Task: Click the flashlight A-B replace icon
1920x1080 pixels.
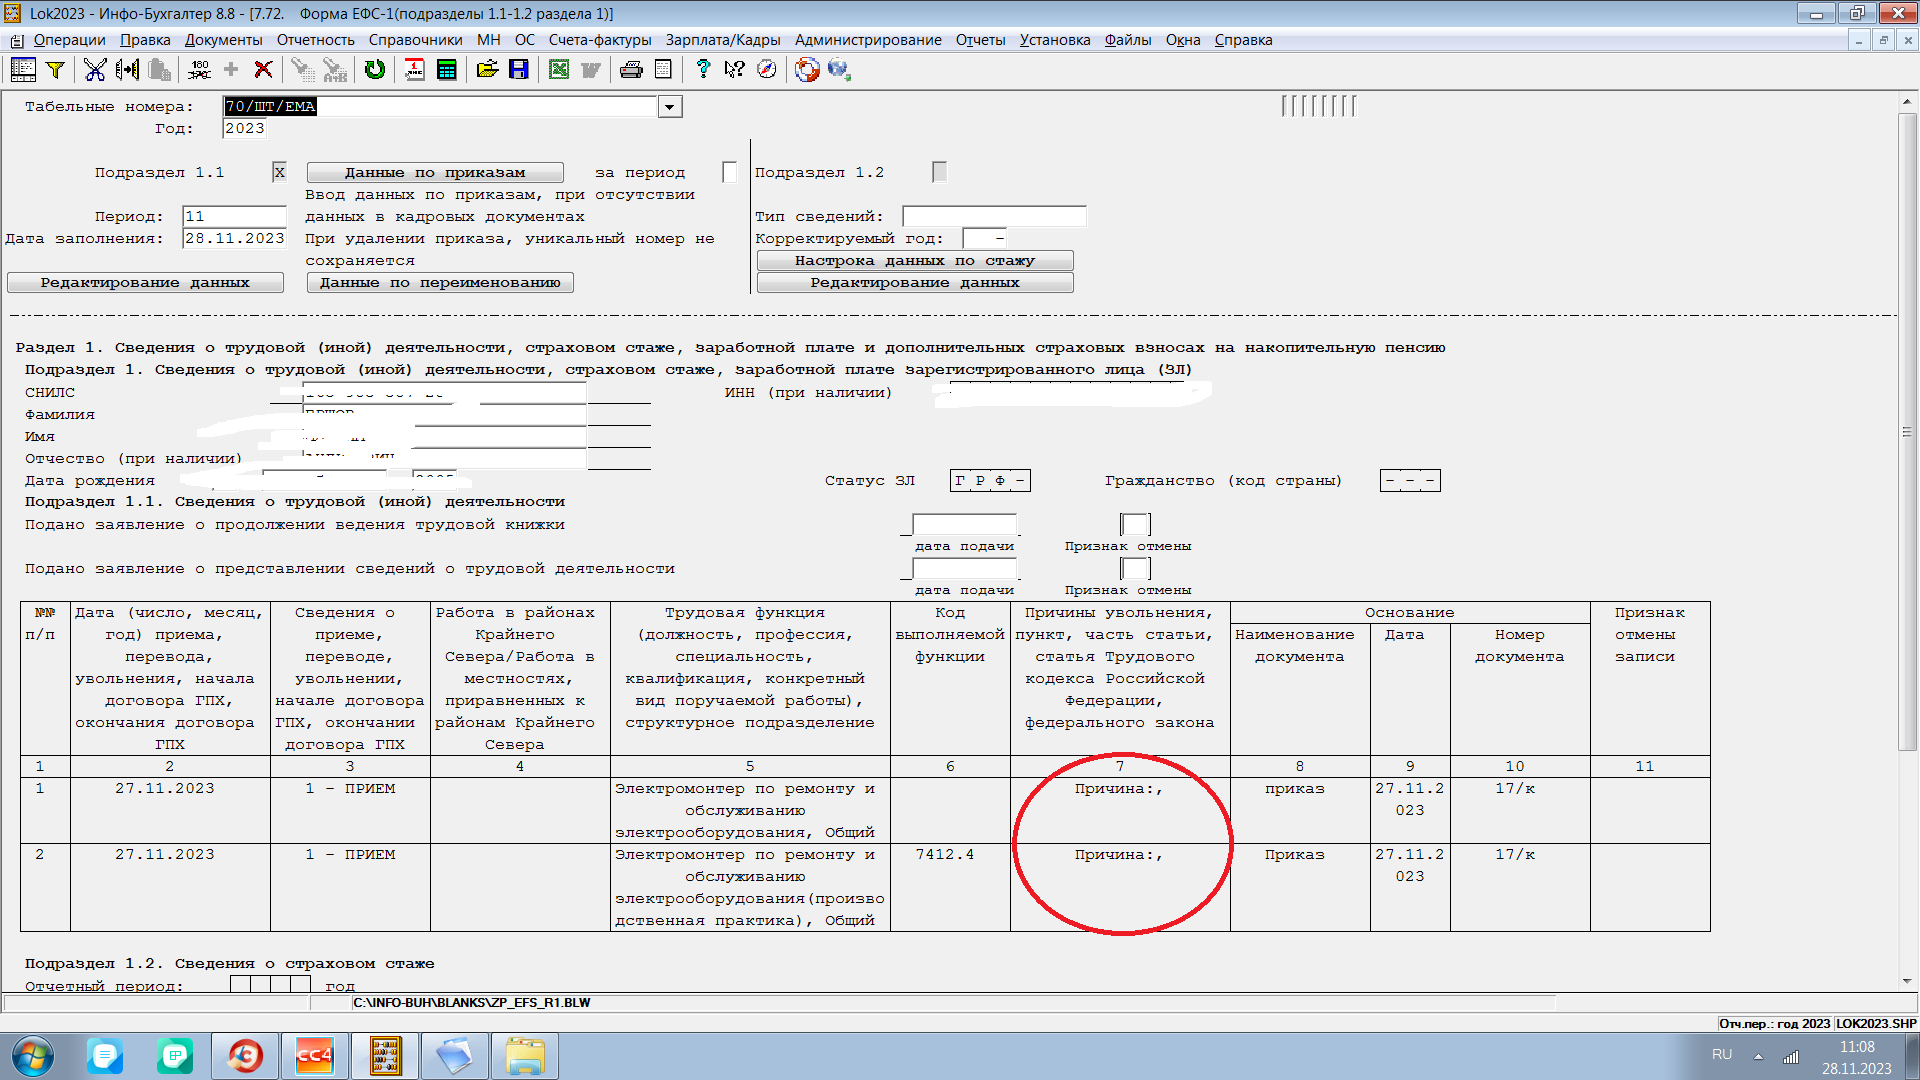Action: 335,69
